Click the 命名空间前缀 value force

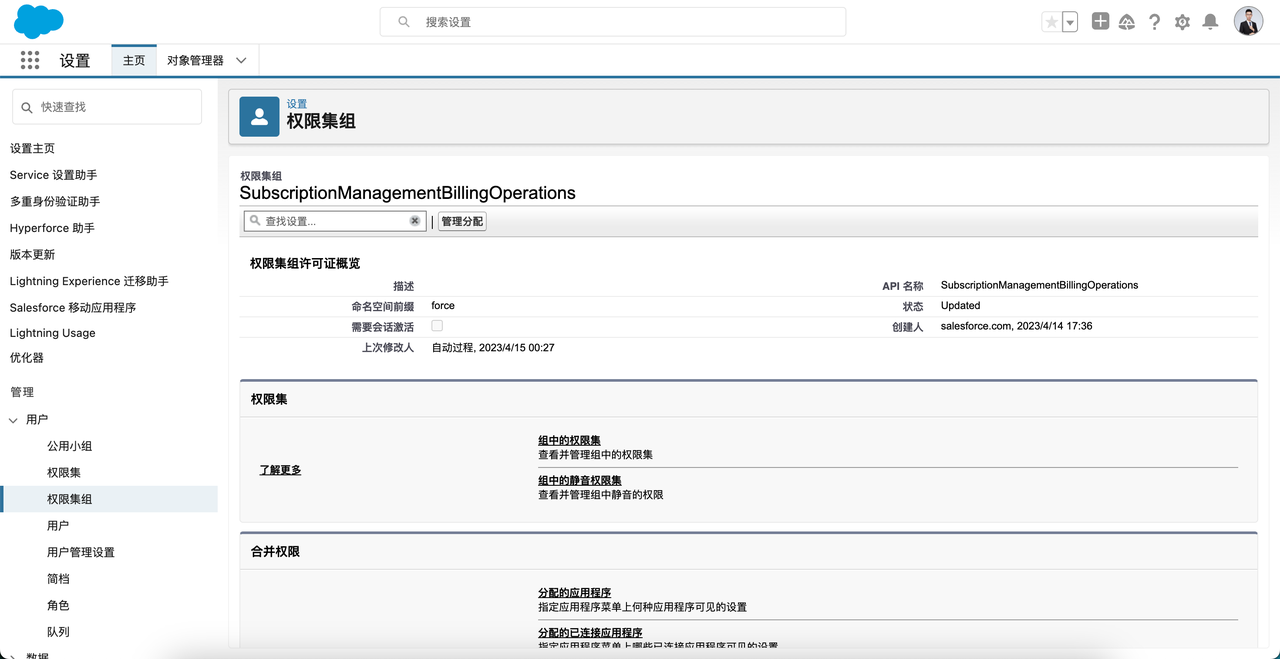443,305
